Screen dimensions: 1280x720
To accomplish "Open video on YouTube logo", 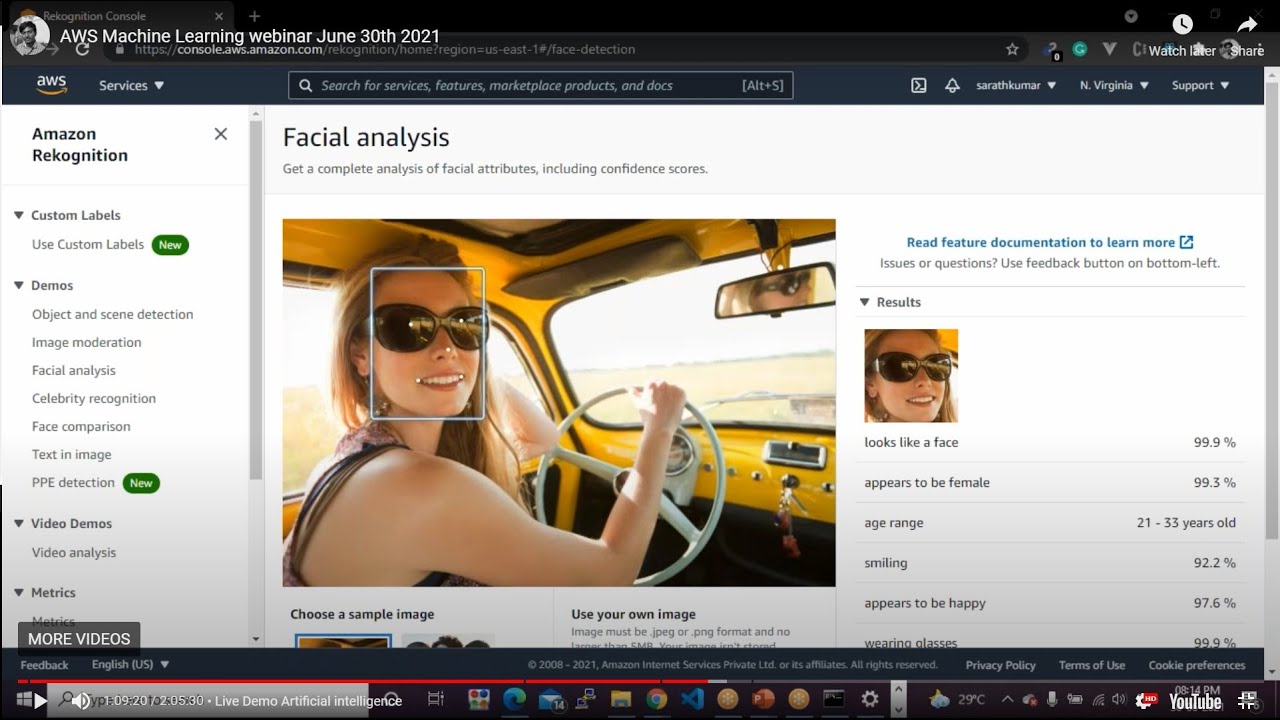I will click(1195, 701).
